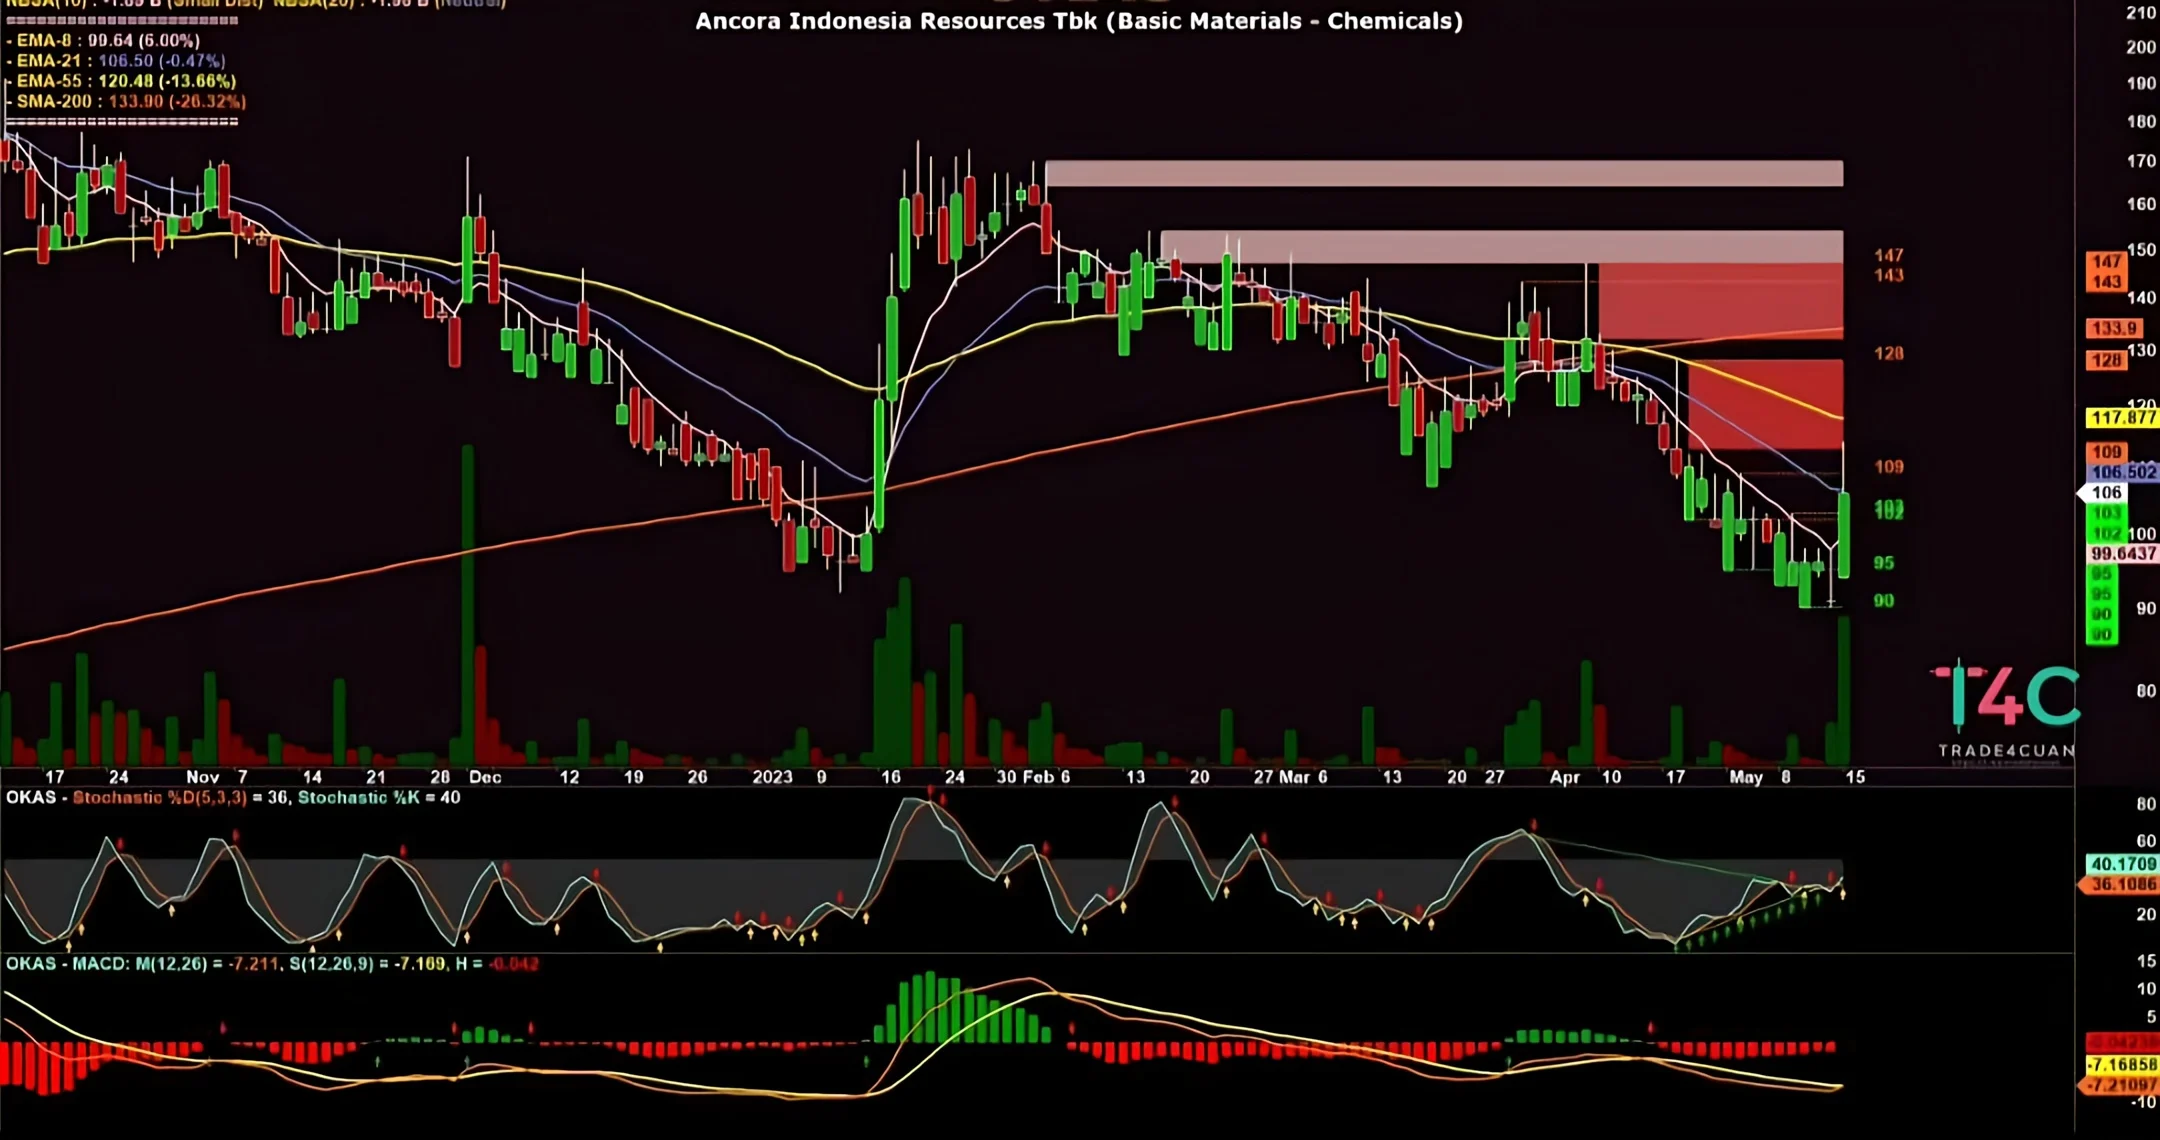Click the Mar label on date axis
This screenshot has height=1140, width=2160.
click(1295, 777)
